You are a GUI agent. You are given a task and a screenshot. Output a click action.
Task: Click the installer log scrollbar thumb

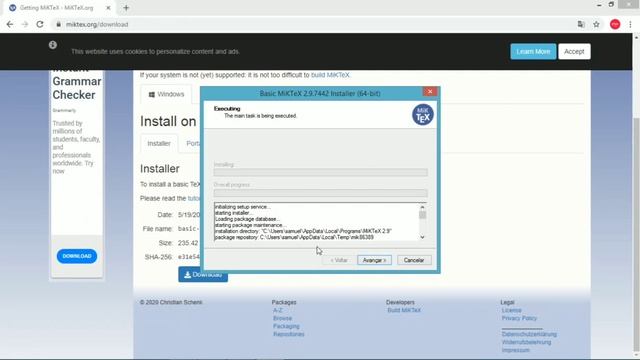click(422, 215)
